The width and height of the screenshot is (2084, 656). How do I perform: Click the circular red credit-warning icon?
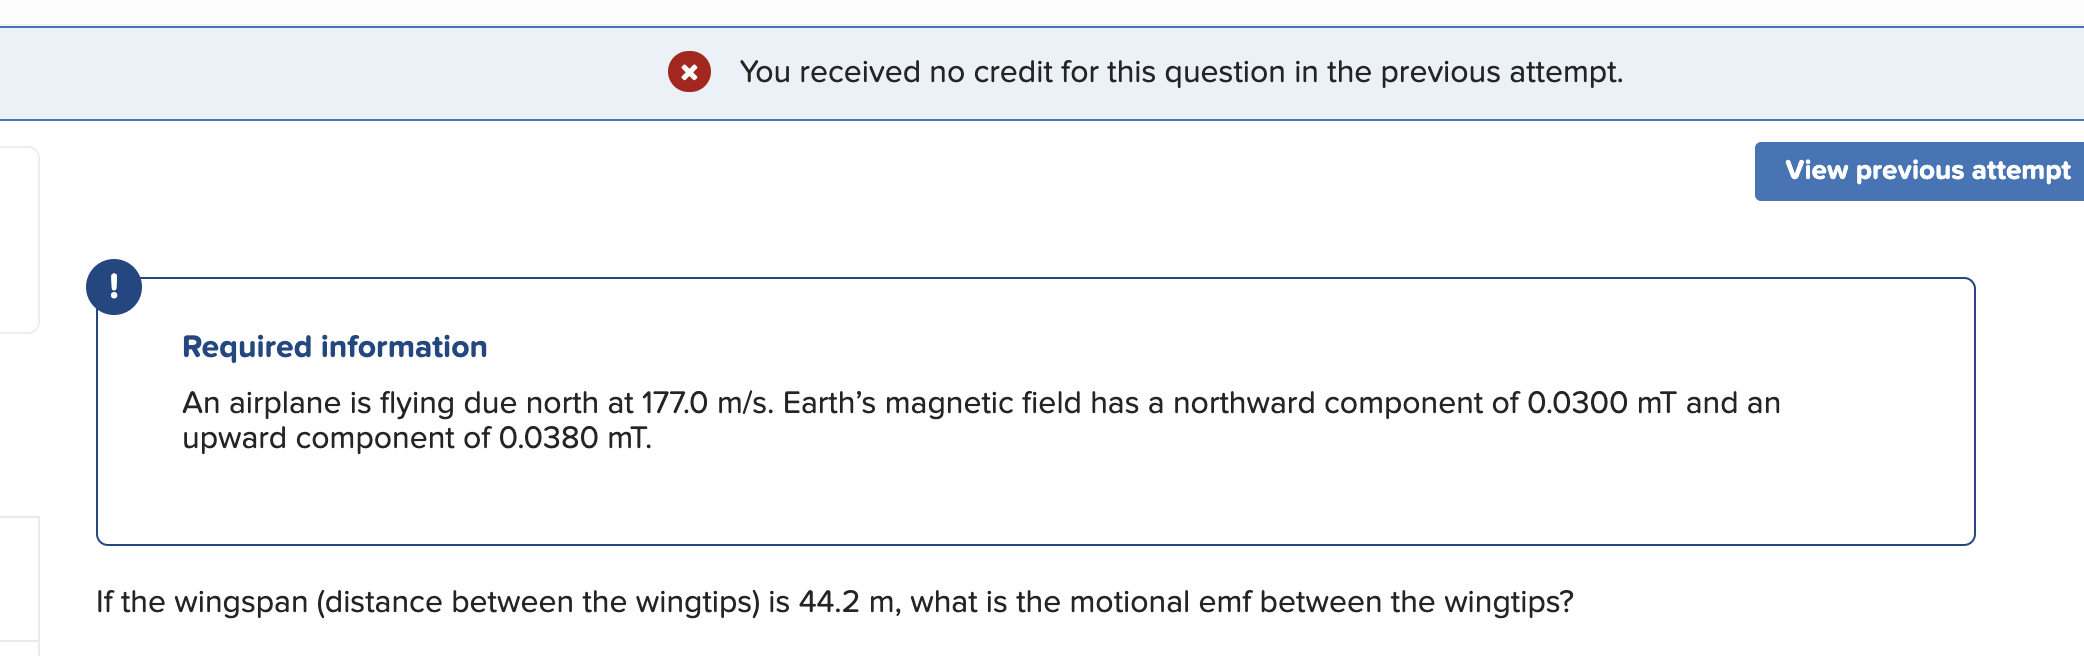pos(689,72)
